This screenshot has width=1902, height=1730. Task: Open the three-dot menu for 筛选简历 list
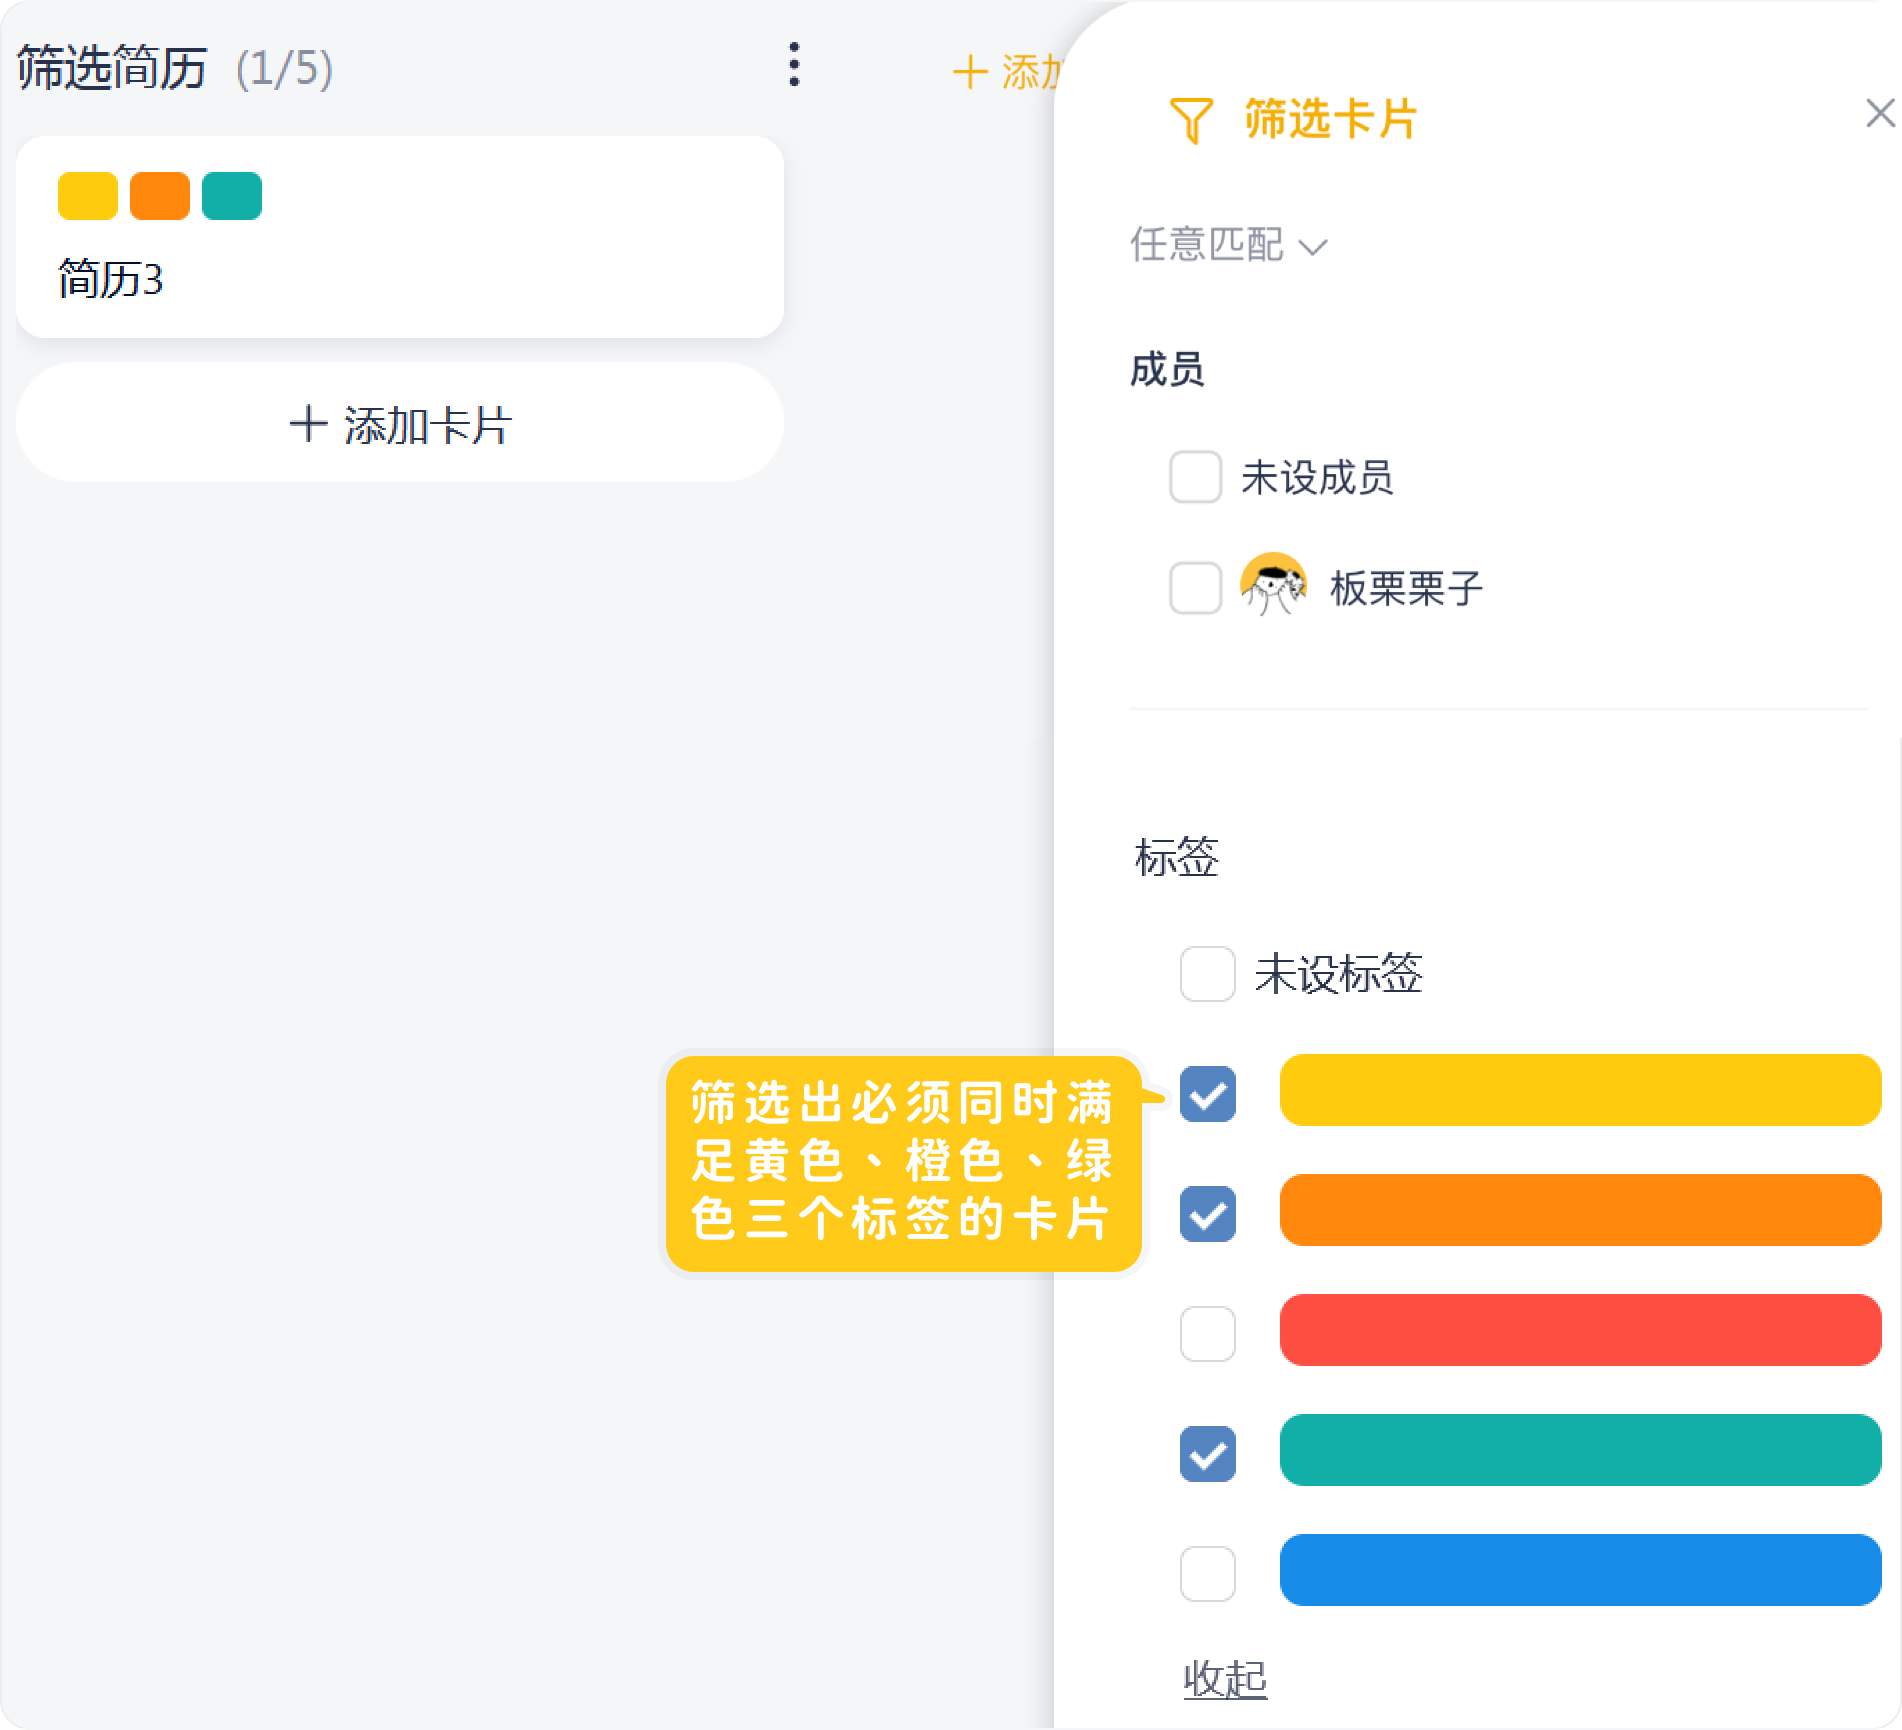click(794, 65)
